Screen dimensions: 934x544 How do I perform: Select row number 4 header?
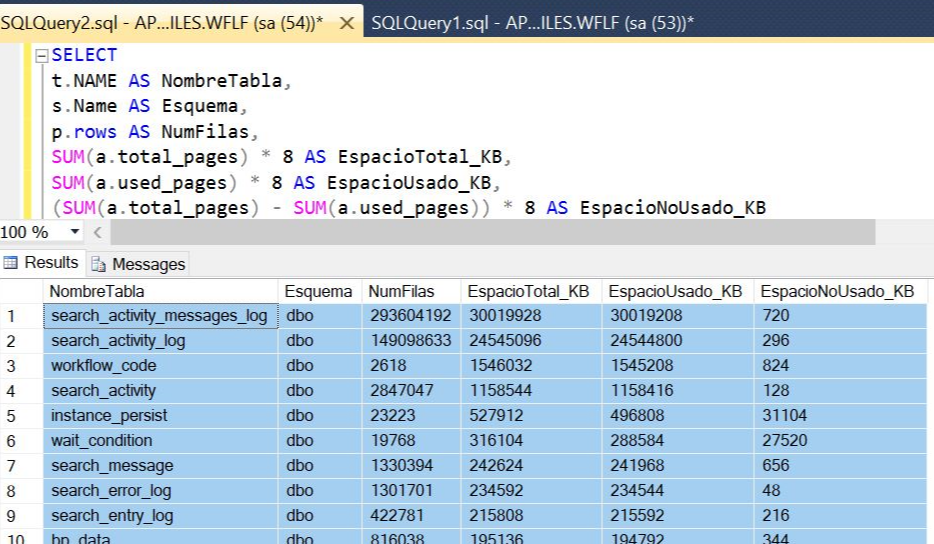[x=21, y=391]
